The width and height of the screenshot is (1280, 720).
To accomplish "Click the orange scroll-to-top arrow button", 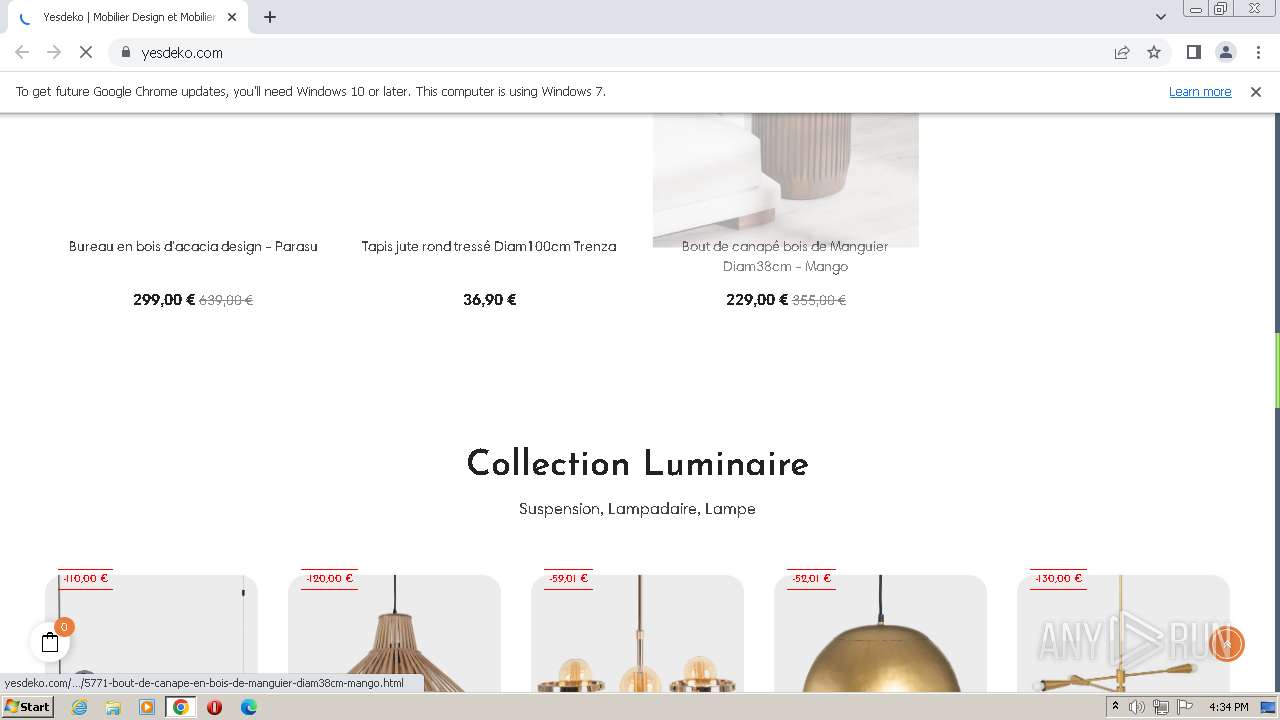I will tap(1227, 644).
